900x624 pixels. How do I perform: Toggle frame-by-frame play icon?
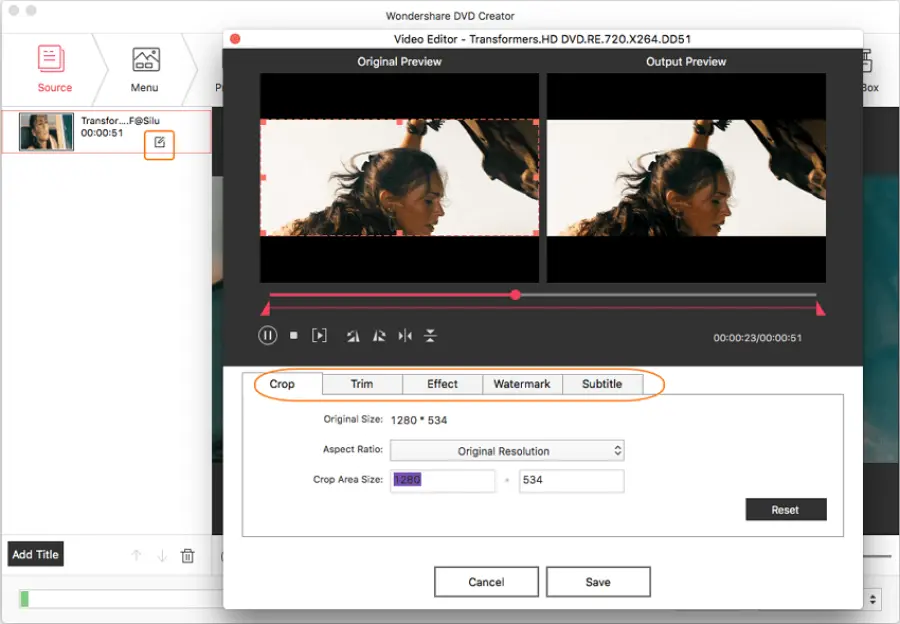click(319, 335)
